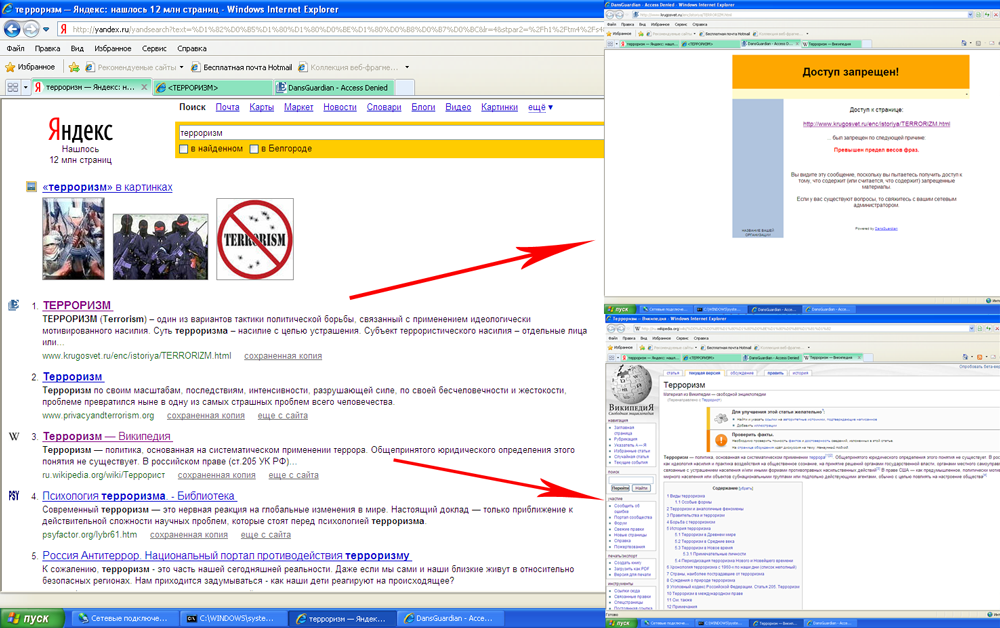Open the Избранное menu in the menu bar
Screen dimensions: 1000x628
[x=113, y=48]
